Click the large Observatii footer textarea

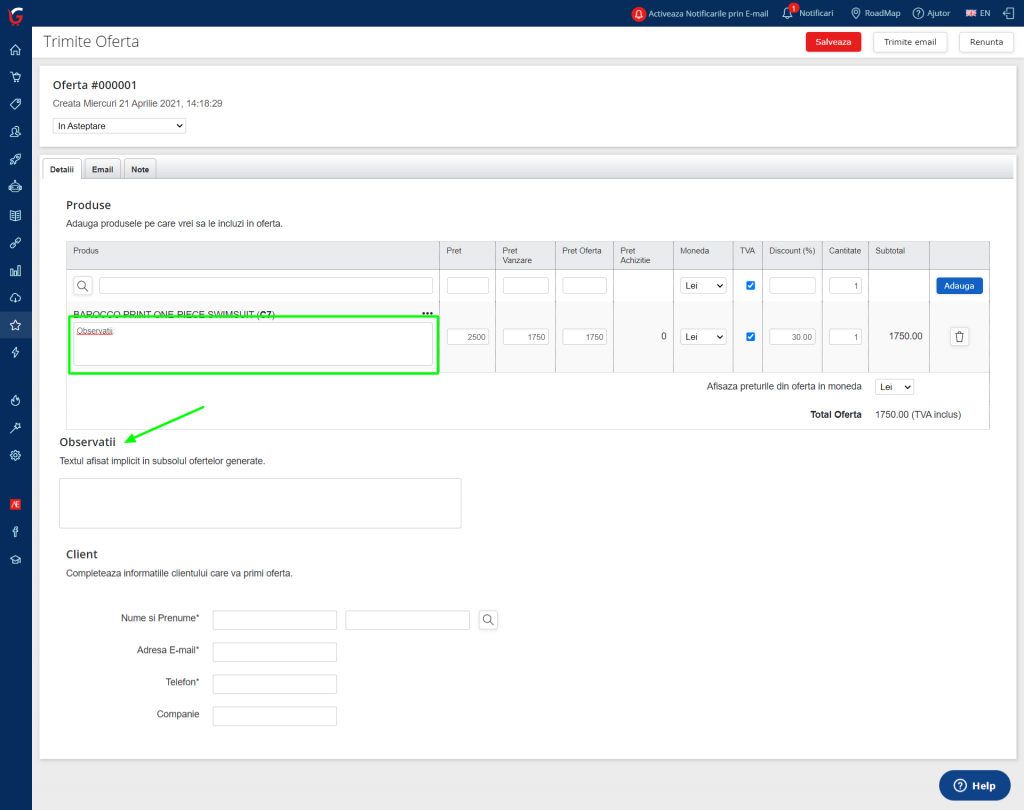point(260,503)
